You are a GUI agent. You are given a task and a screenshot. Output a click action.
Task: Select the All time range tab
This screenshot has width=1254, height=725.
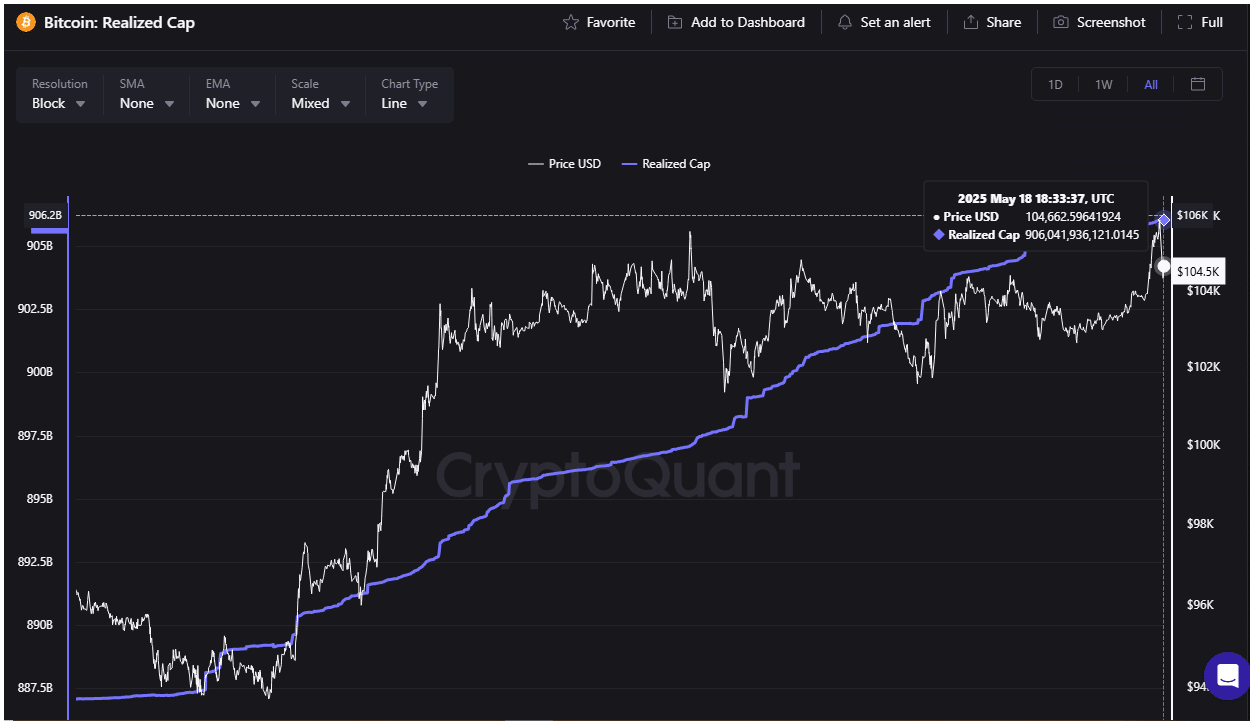(1151, 84)
